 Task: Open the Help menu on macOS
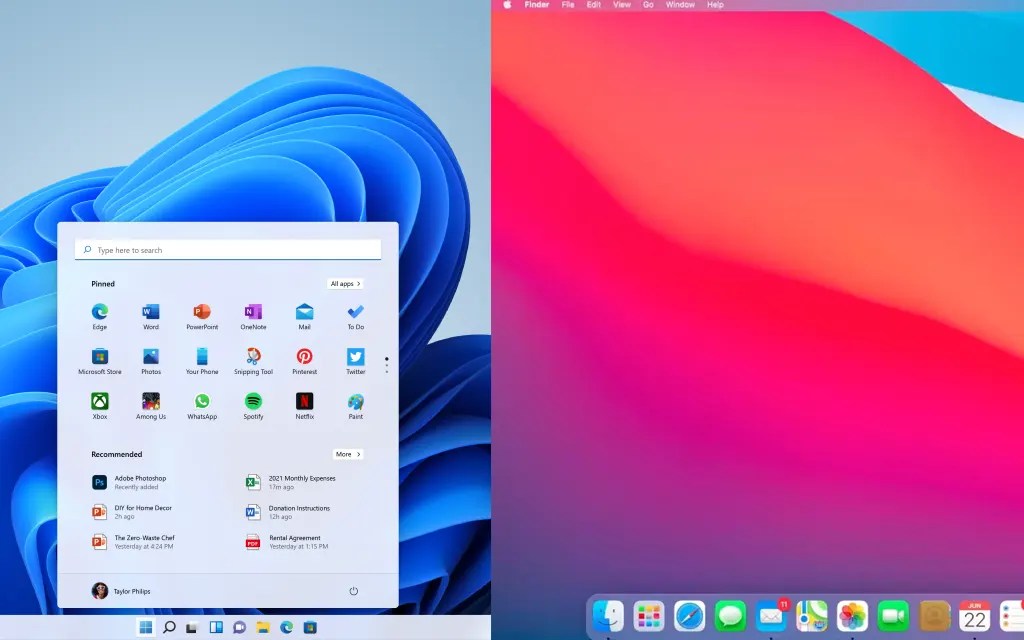click(x=715, y=5)
